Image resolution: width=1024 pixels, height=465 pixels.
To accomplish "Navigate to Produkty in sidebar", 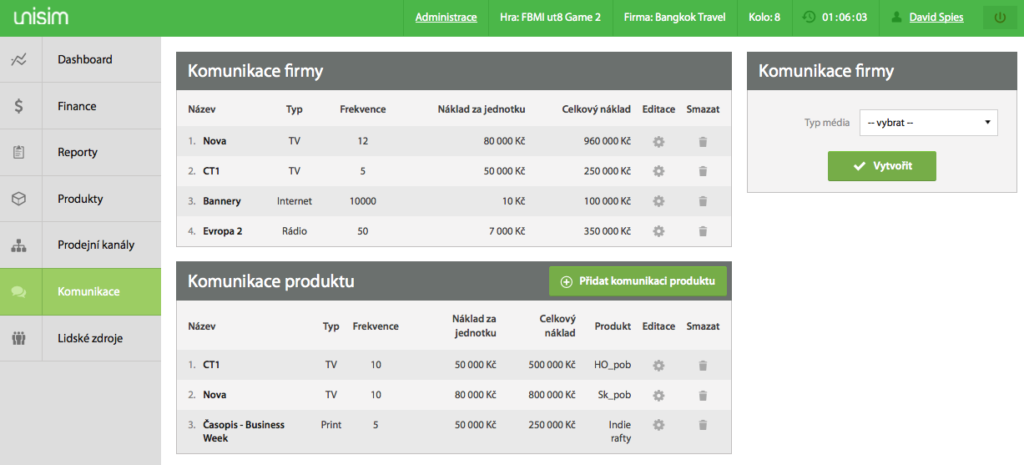I will (x=80, y=199).
